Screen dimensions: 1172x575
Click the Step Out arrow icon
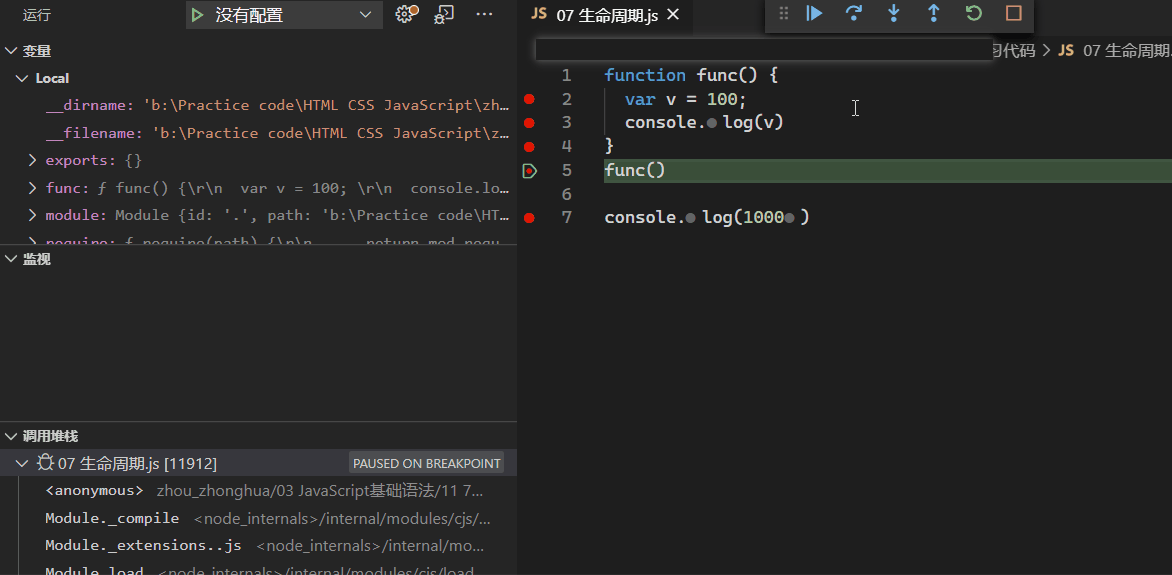[934, 14]
